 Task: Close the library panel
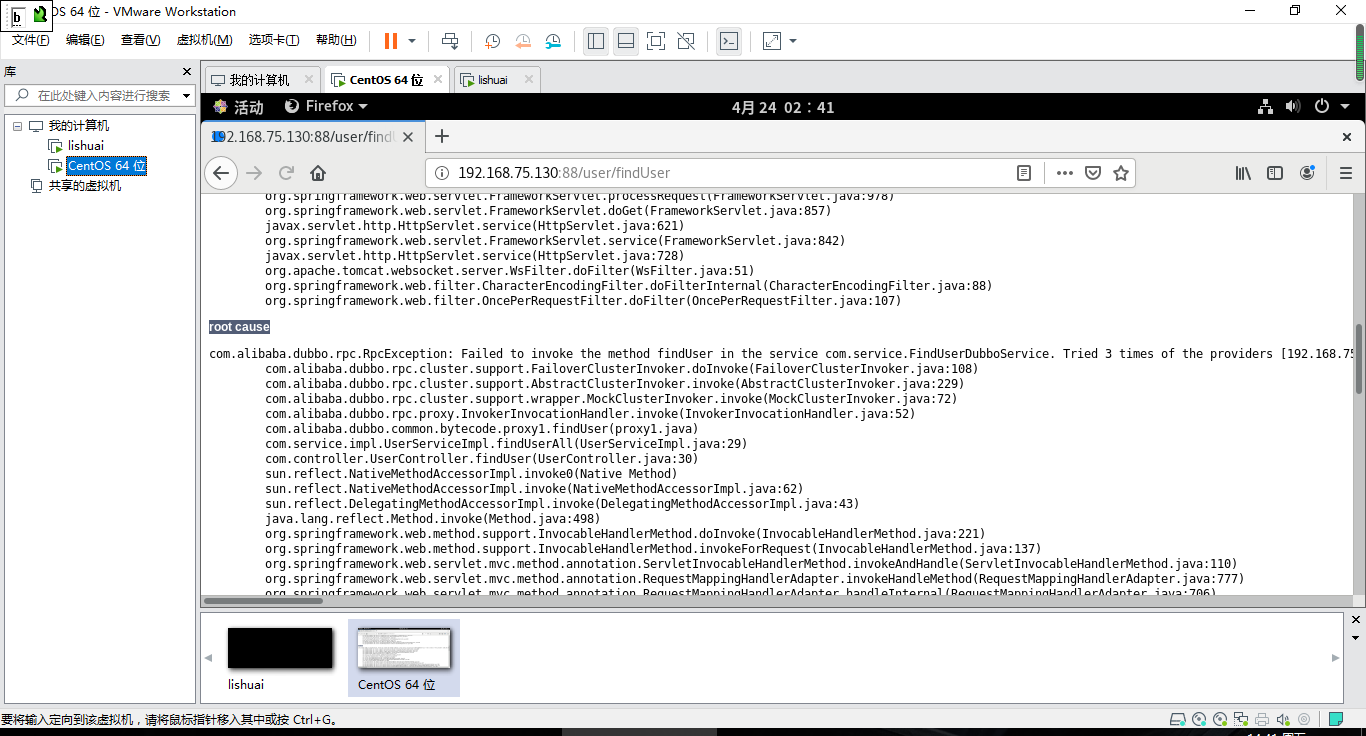click(186, 72)
